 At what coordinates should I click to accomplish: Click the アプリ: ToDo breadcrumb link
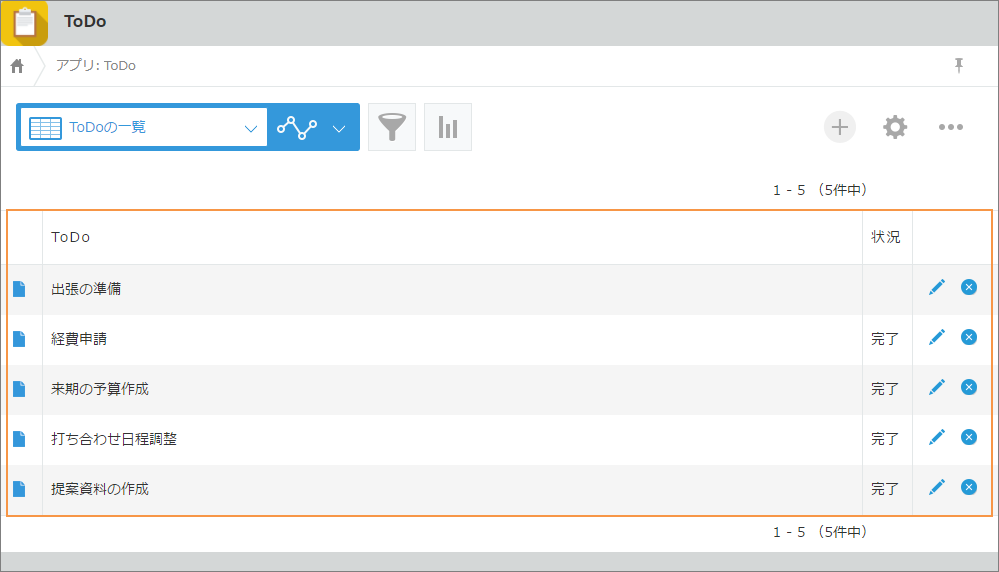coord(96,66)
